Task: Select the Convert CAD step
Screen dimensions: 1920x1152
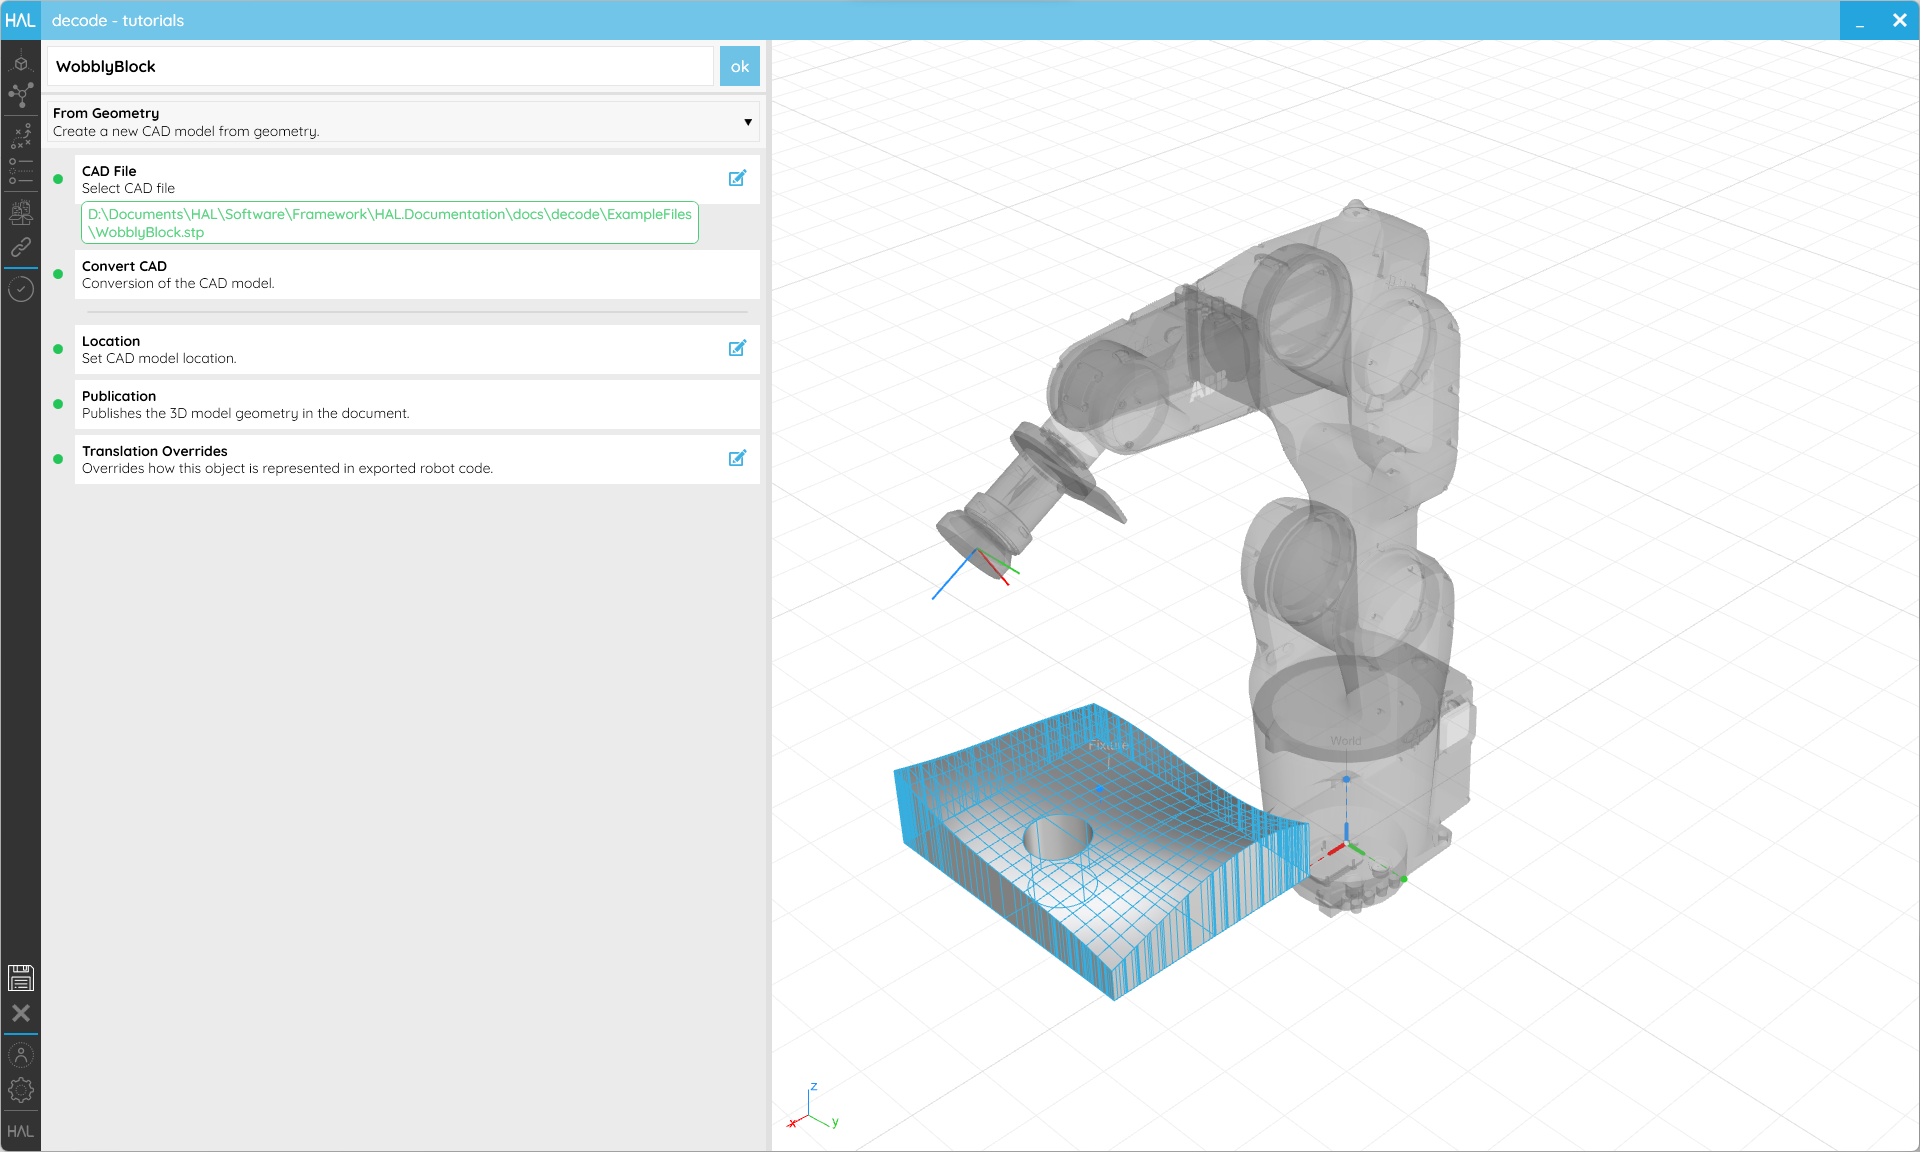Action: point(417,274)
